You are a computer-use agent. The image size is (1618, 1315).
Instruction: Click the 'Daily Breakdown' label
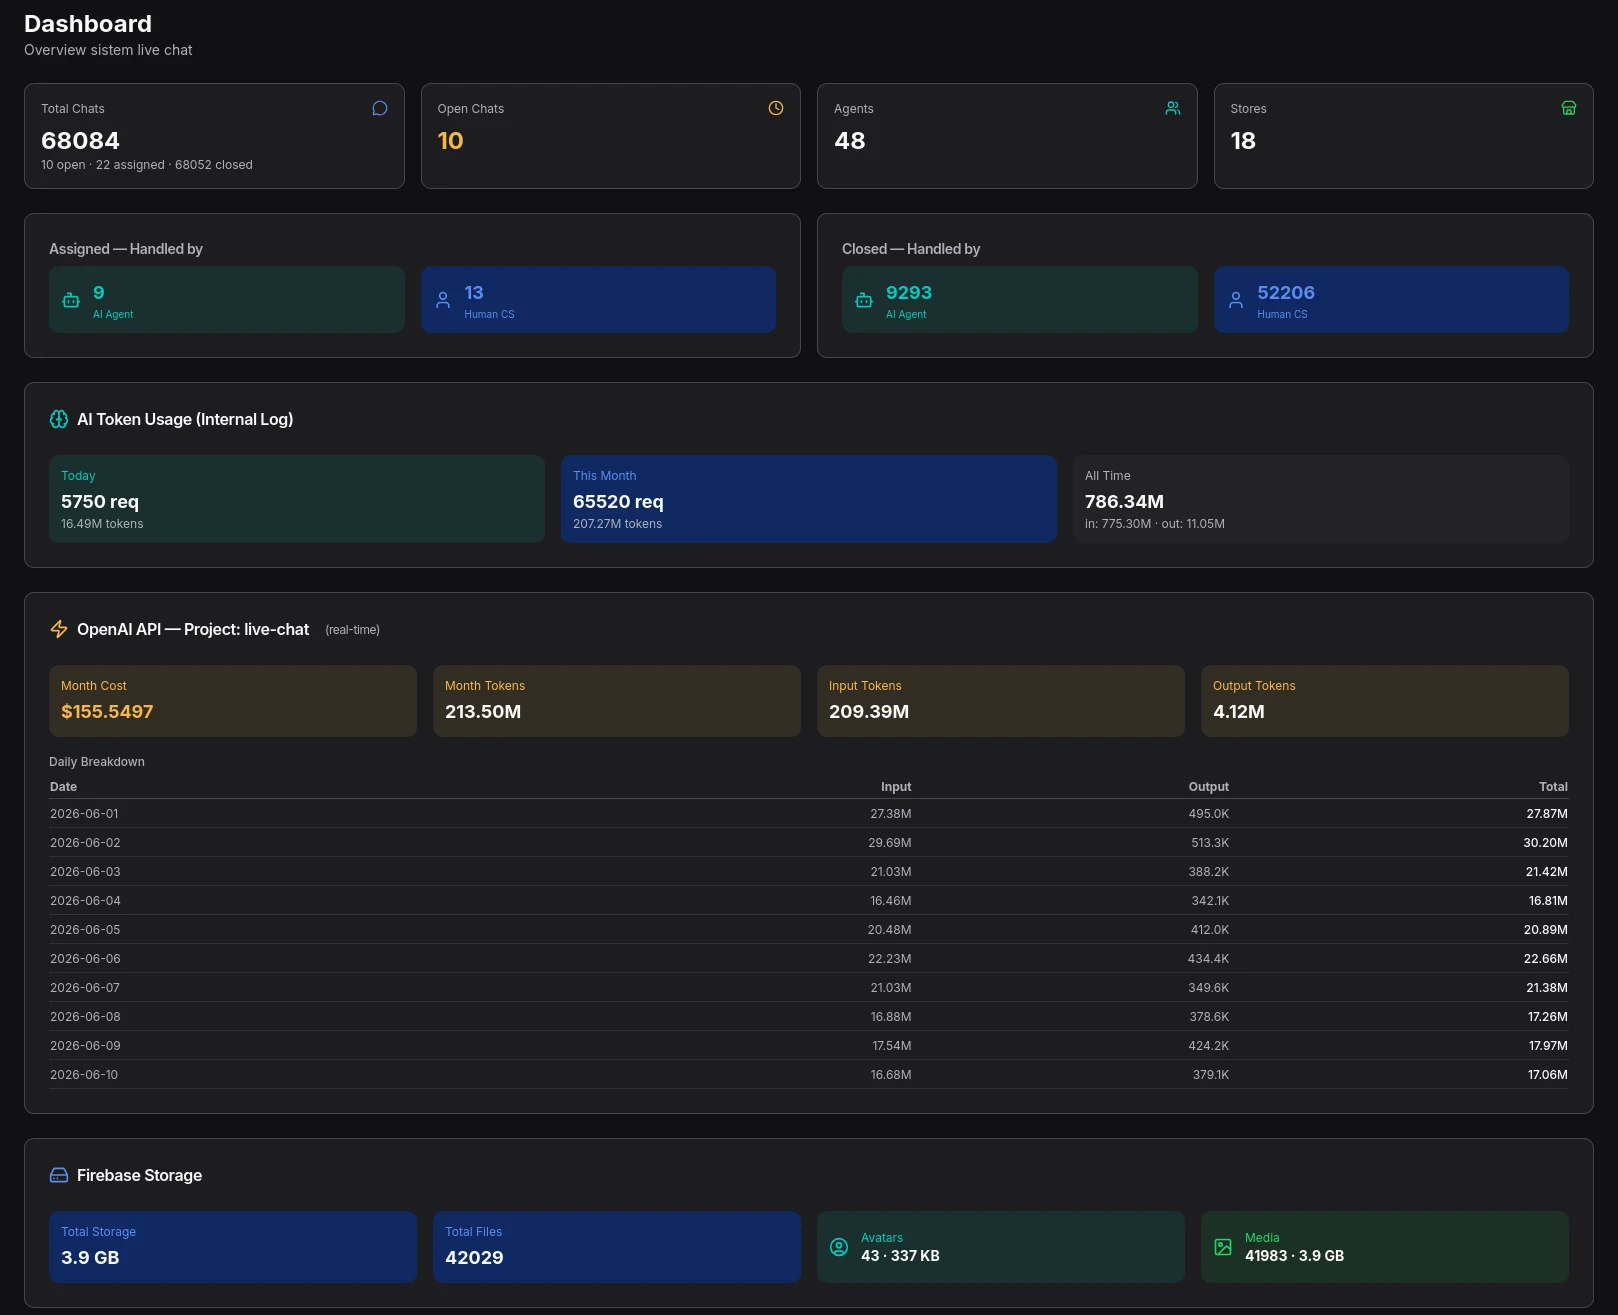[x=97, y=762]
